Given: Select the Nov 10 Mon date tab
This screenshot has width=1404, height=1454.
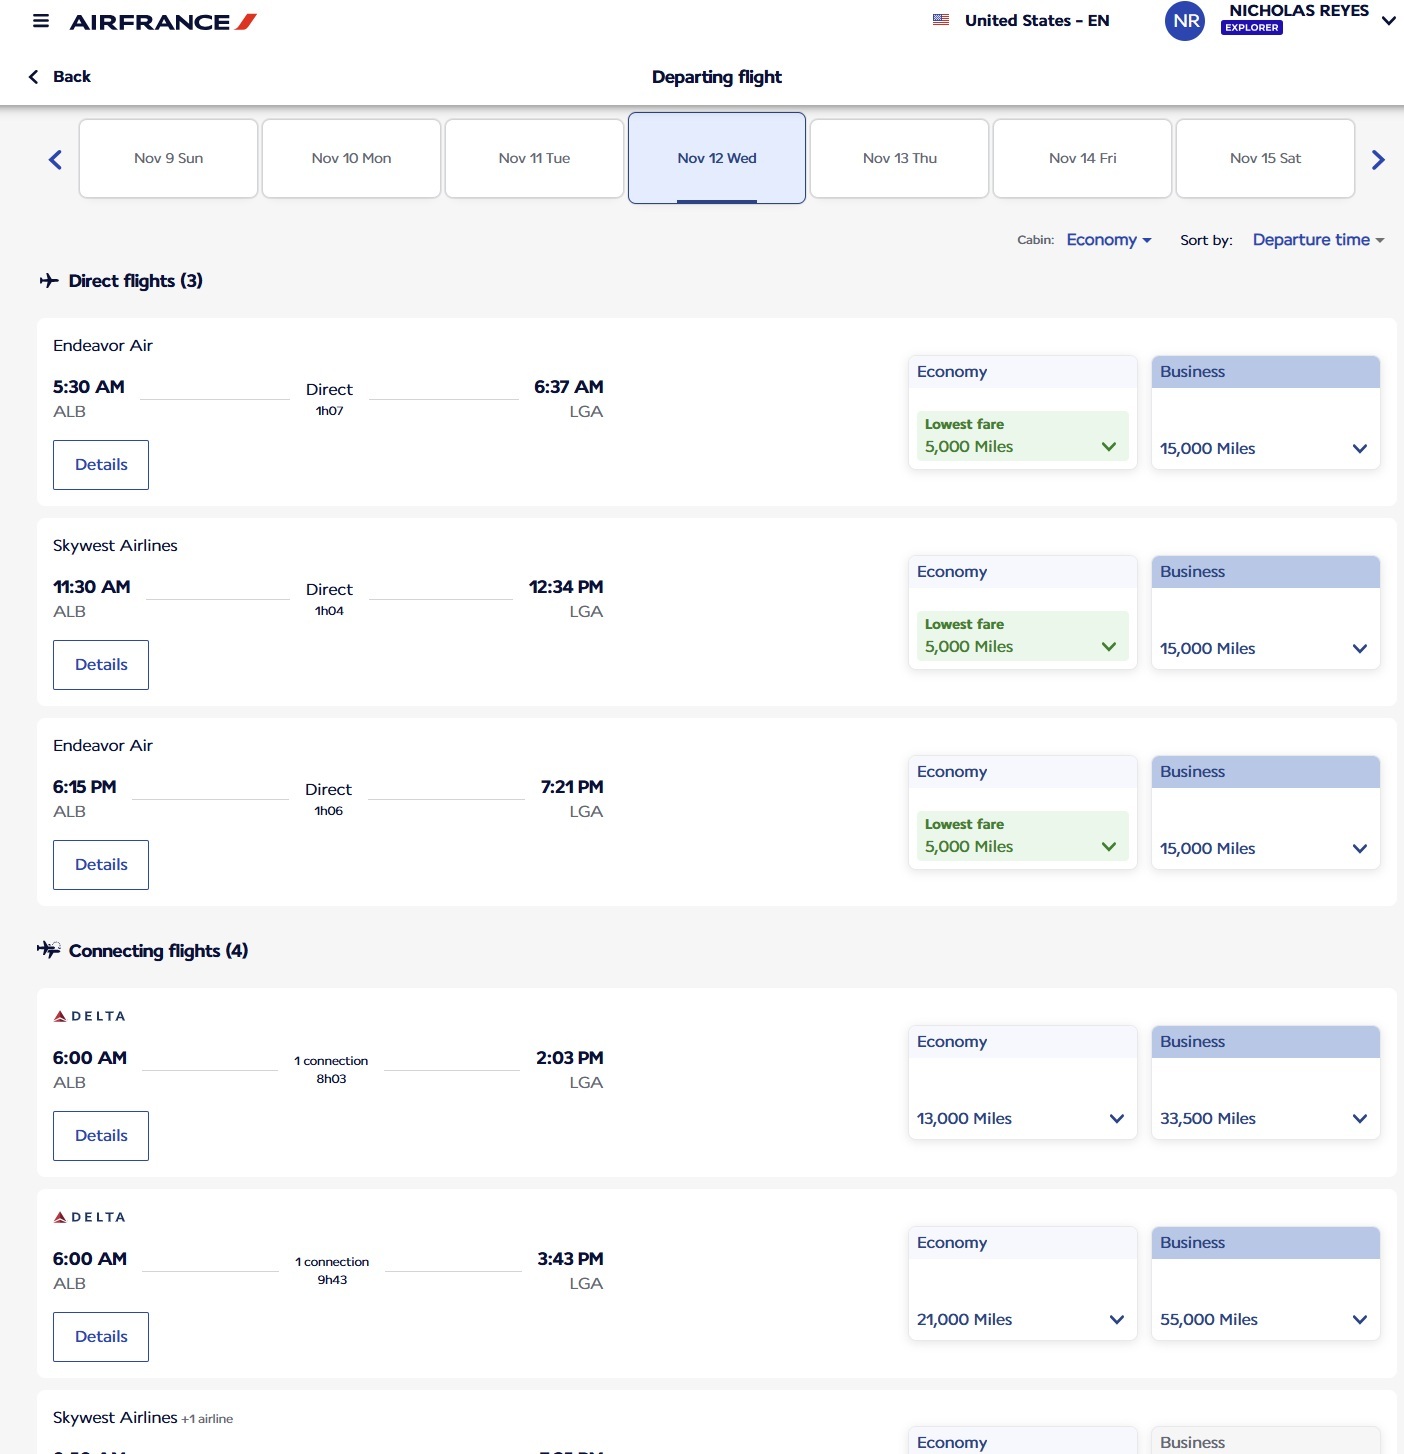Looking at the screenshot, I should pos(351,158).
